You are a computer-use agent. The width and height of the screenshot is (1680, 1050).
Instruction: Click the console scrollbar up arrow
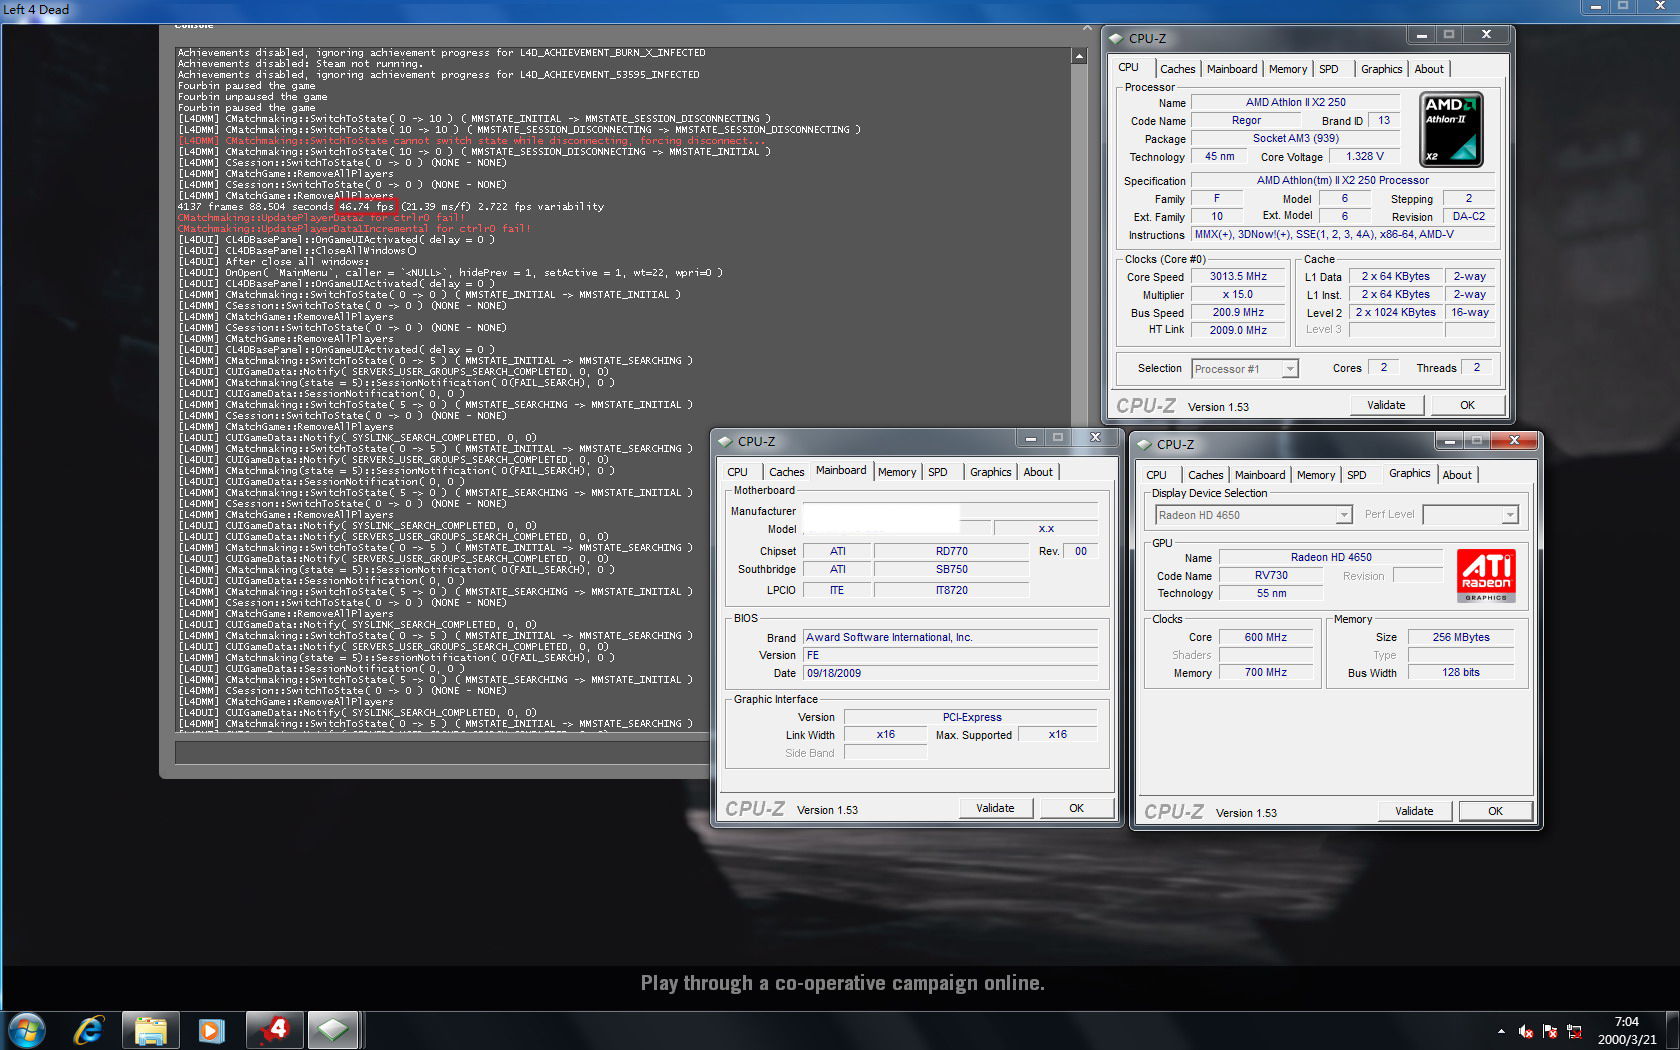pyautogui.click(x=1079, y=56)
